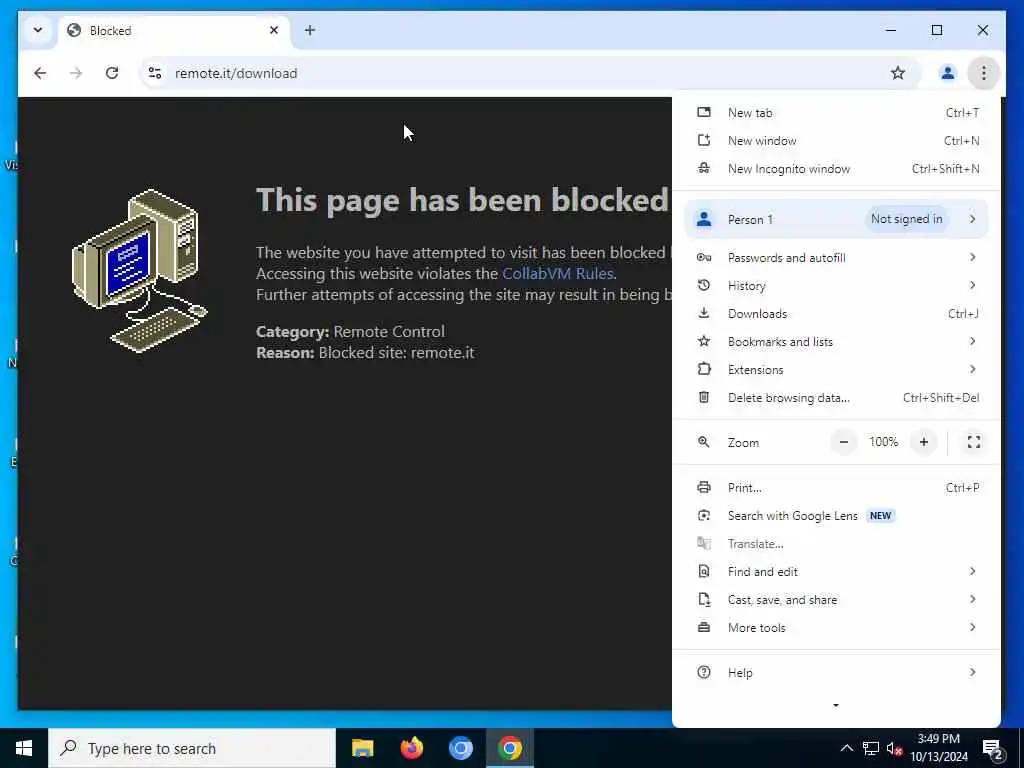Decrease zoom with the minus button

click(x=844, y=442)
